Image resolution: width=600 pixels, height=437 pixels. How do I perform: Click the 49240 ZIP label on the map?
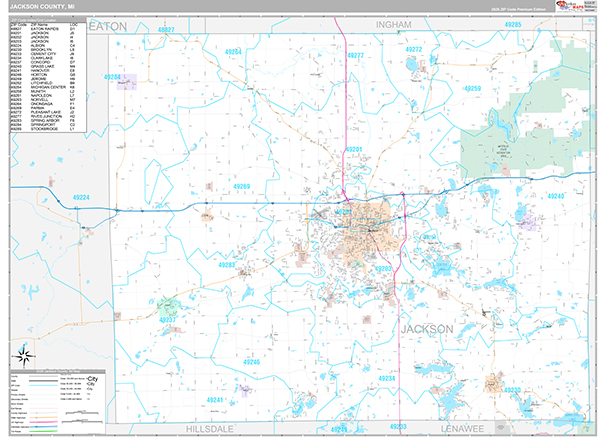tap(556, 196)
